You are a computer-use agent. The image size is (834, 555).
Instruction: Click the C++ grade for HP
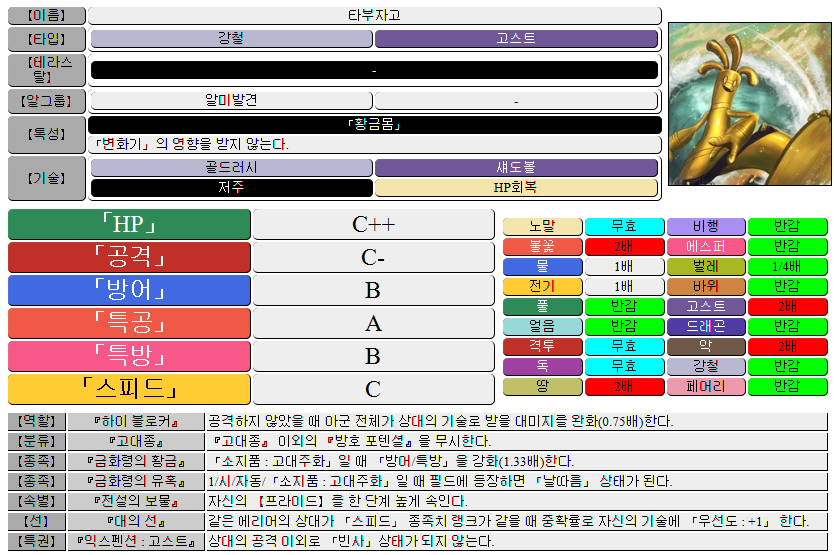[x=373, y=225]
